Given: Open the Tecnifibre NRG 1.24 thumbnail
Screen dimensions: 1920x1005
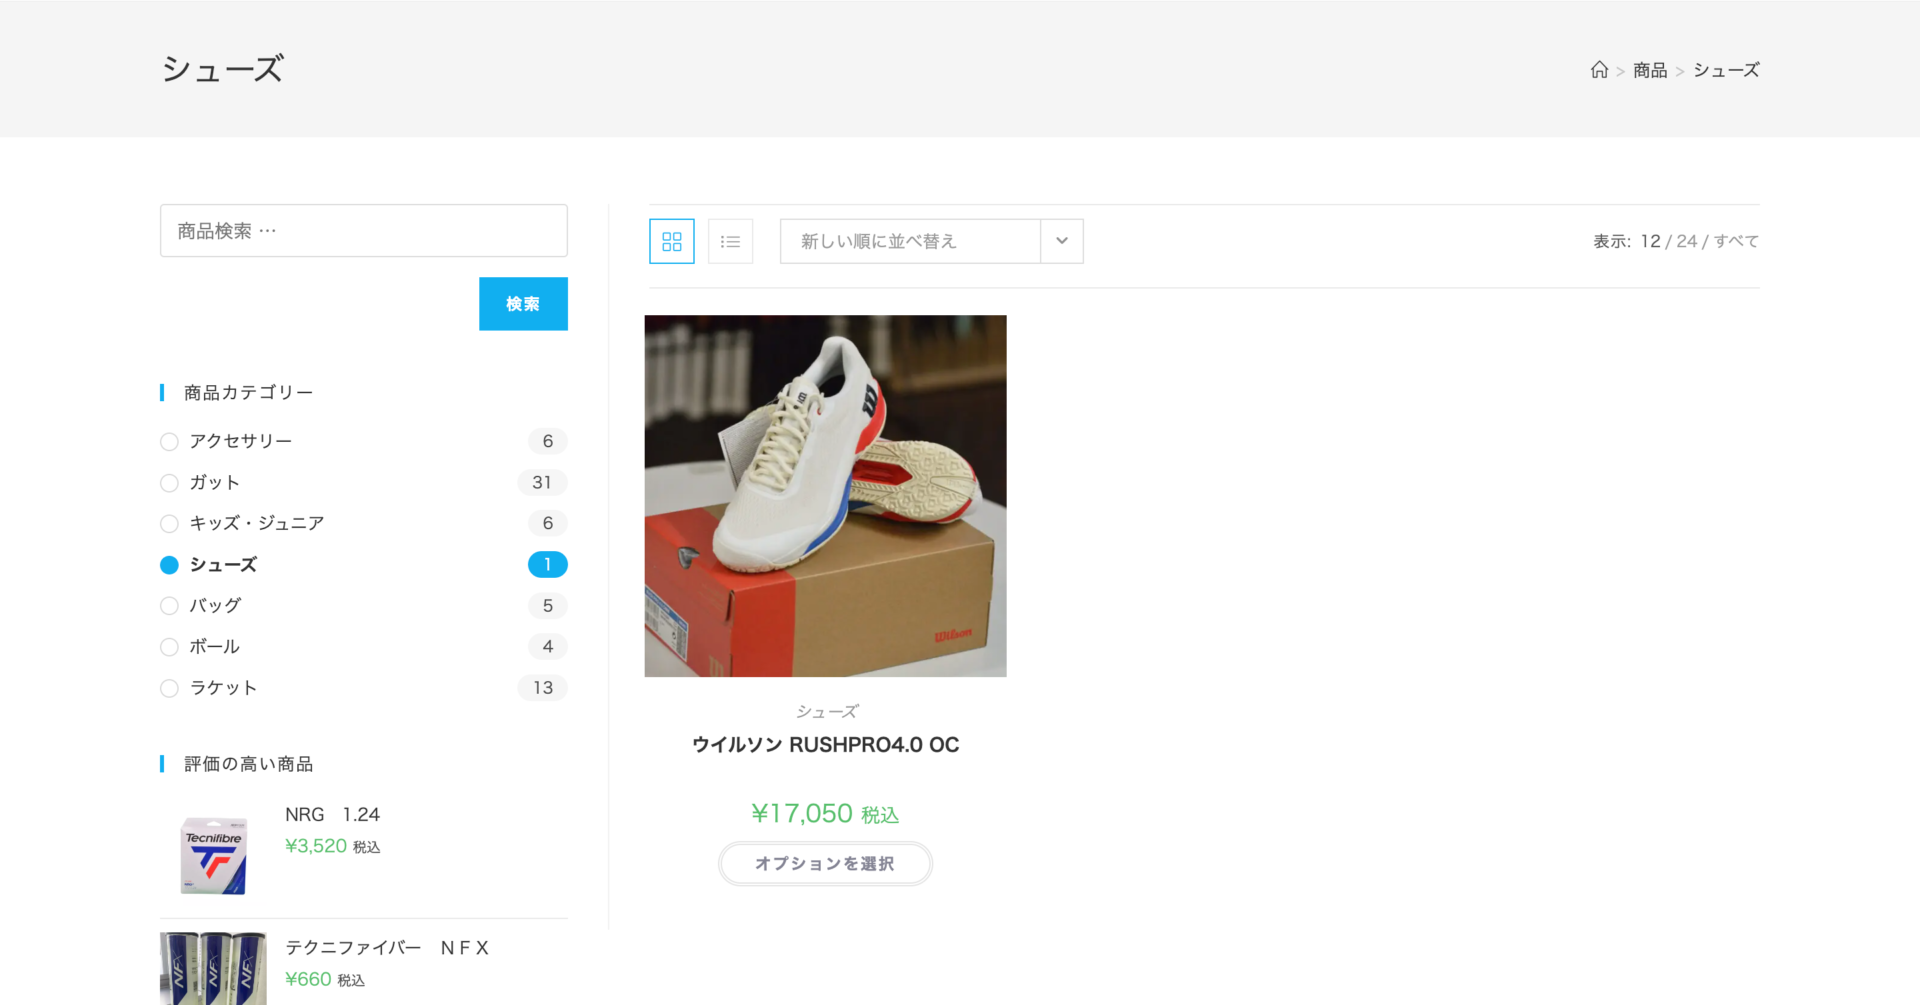Looking at the screenshot, I should (213, 856).
